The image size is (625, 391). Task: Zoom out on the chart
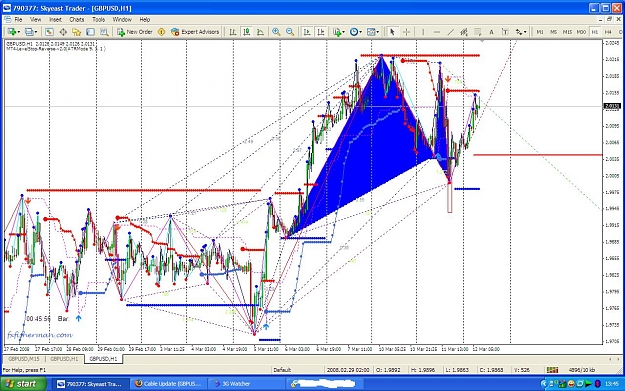click(x=290, y=32)
